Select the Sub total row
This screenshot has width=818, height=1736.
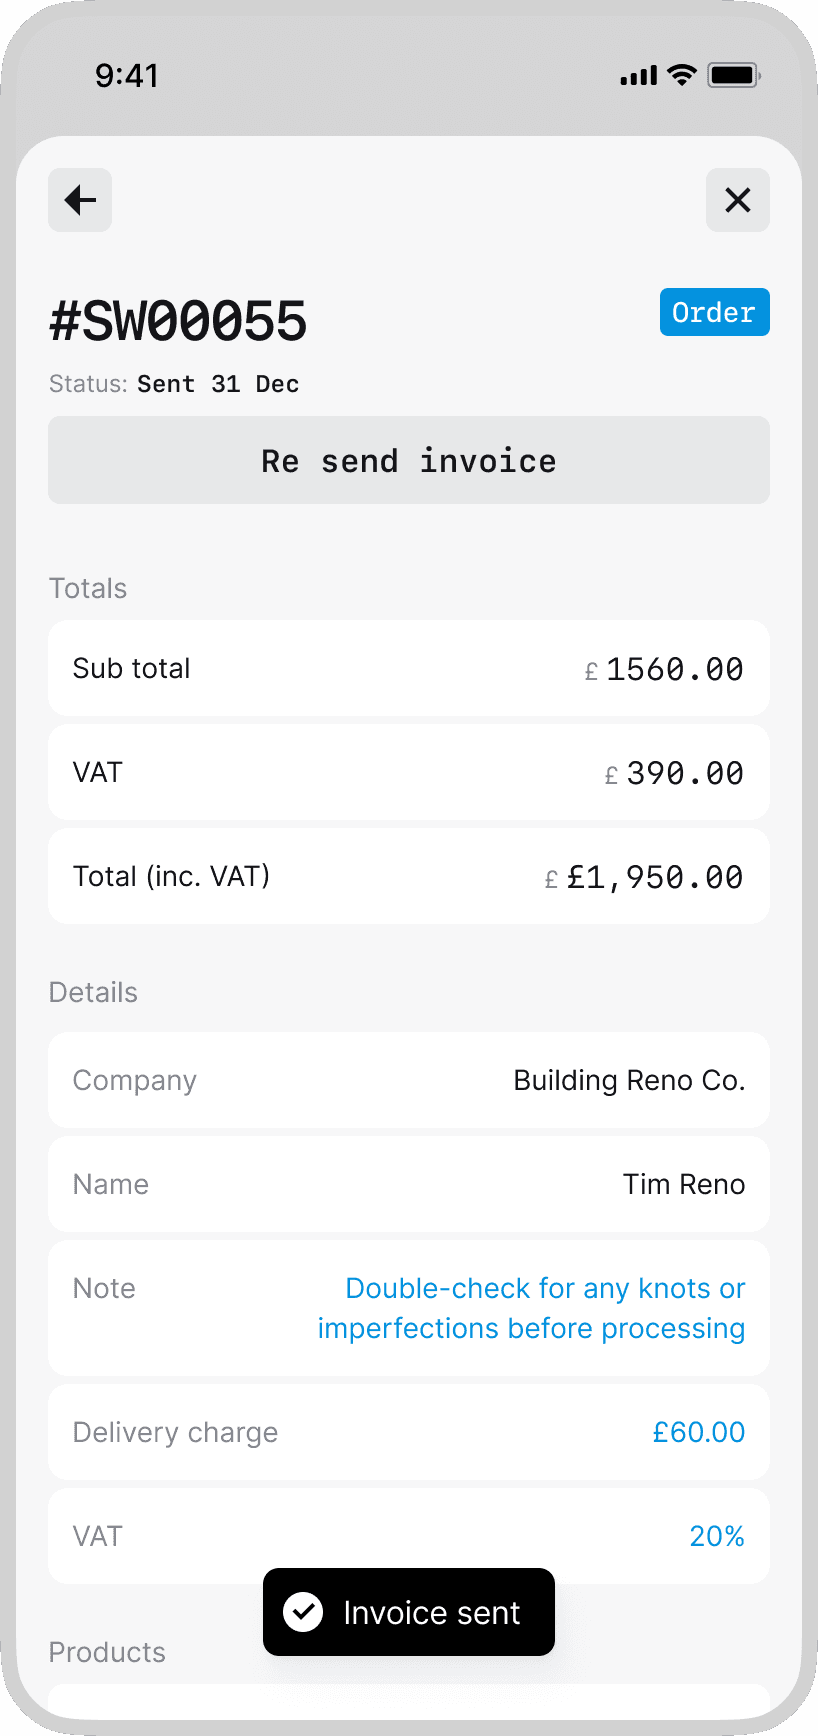tap(408, 668)
